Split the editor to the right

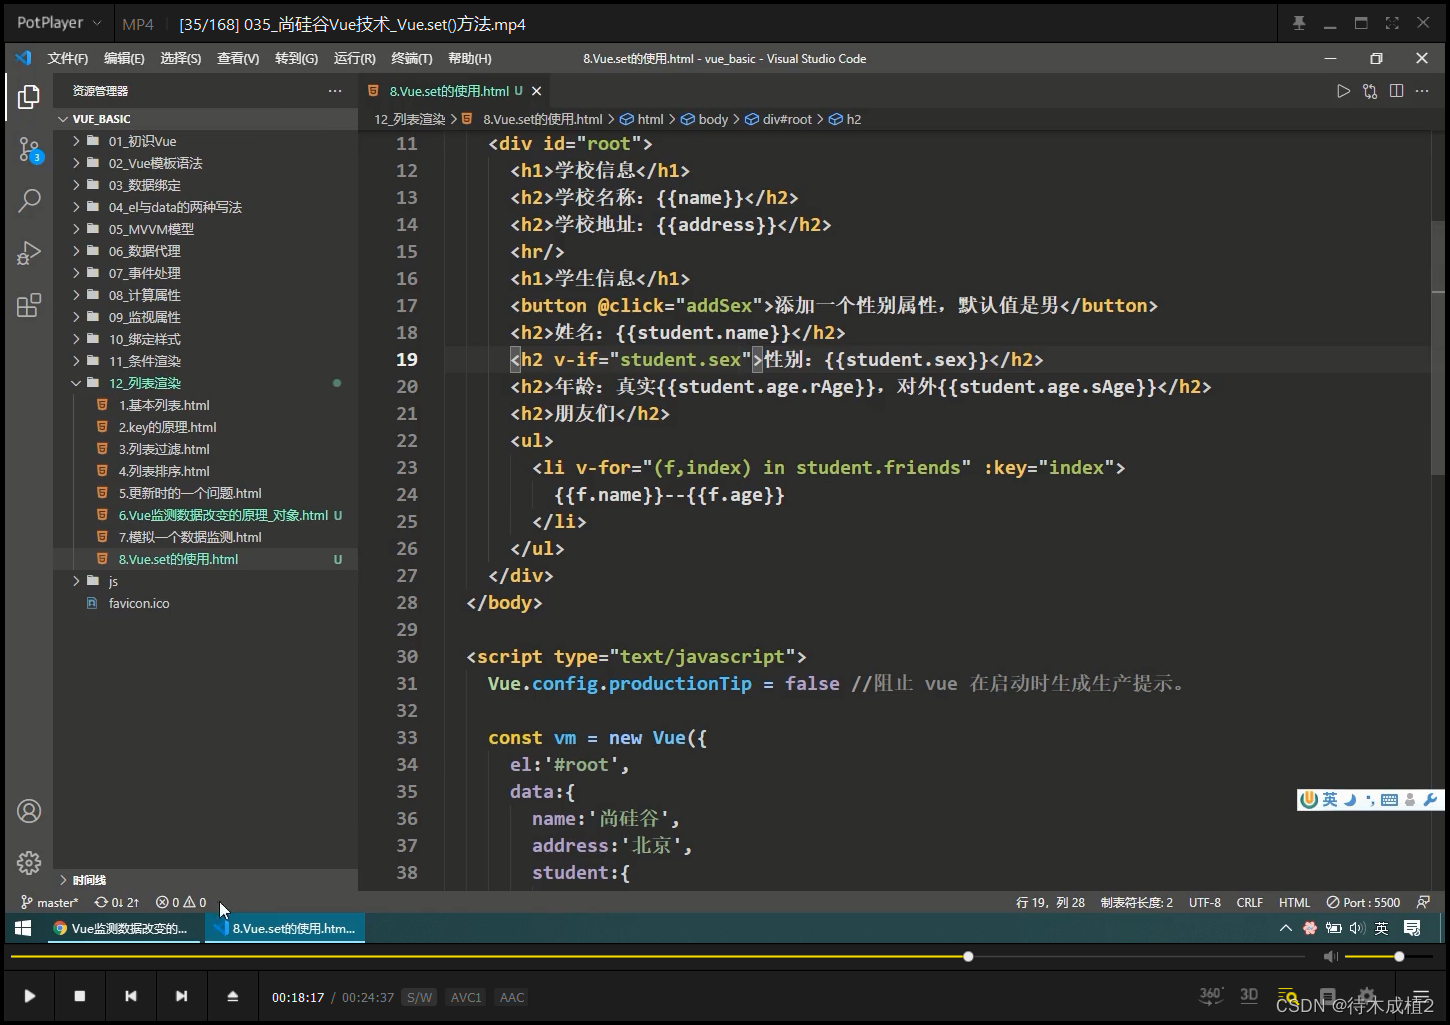[1396, 91]
